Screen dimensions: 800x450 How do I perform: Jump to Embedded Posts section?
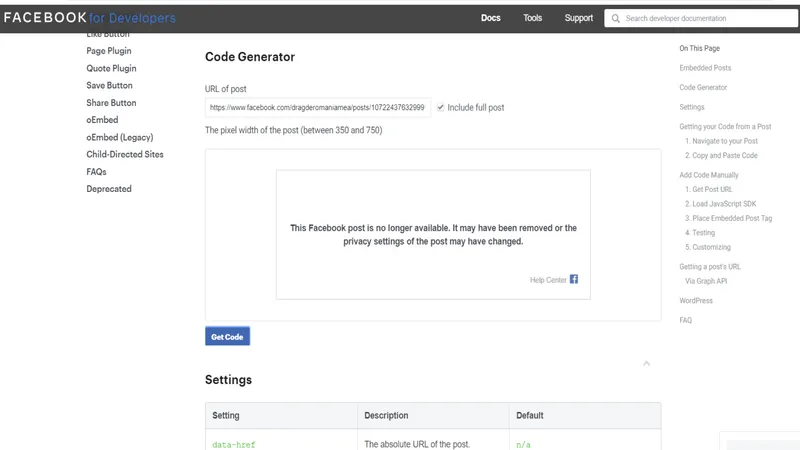point(705,68)
